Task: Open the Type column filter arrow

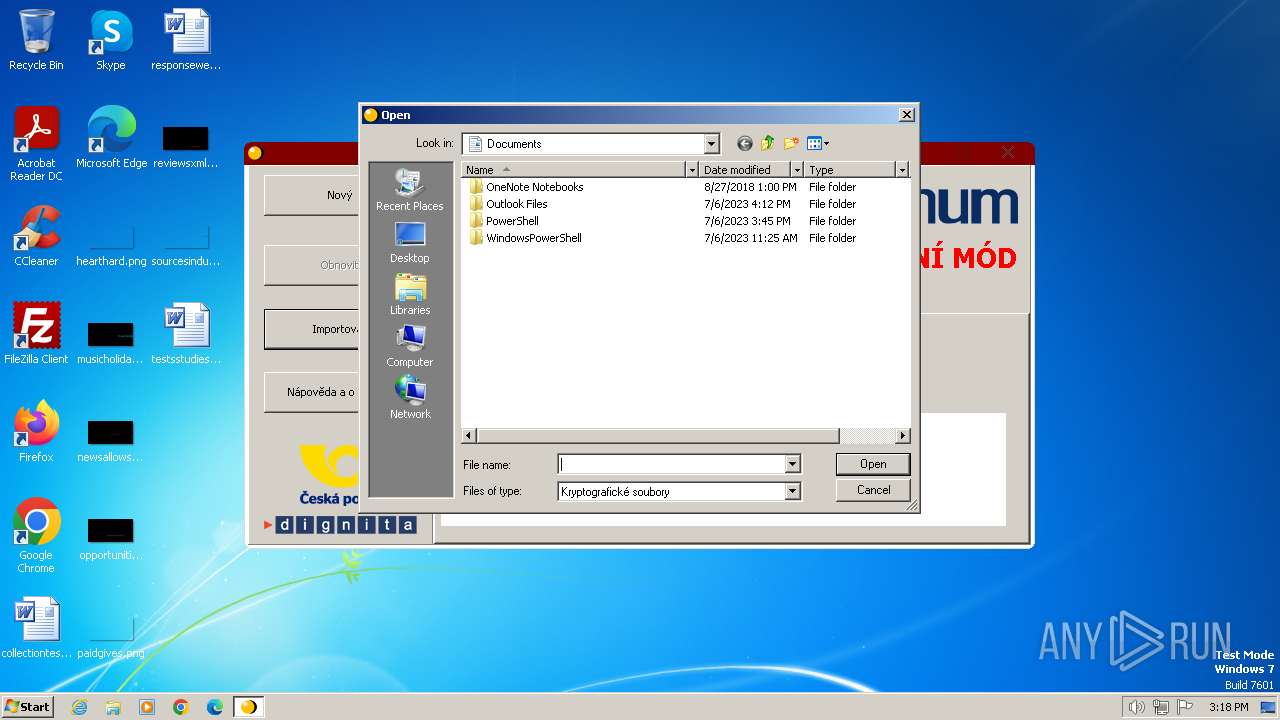Action: (902, 170)
